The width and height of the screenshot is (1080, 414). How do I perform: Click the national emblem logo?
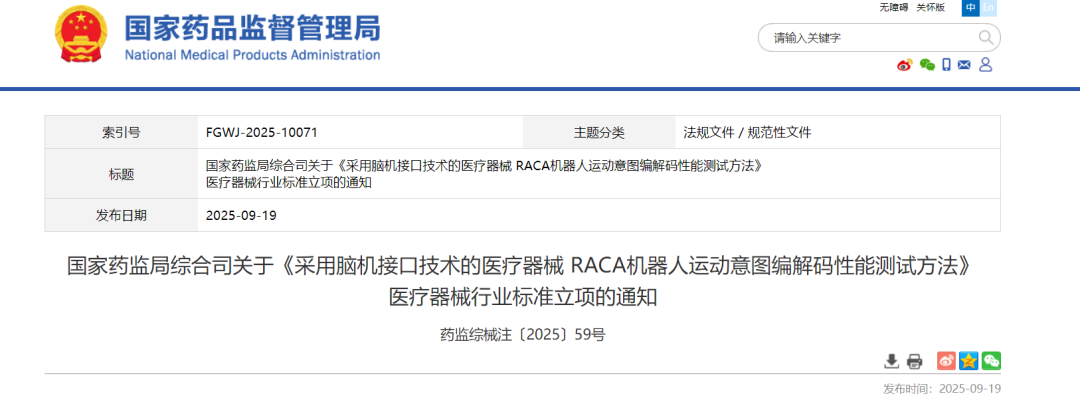pos(81,34)
